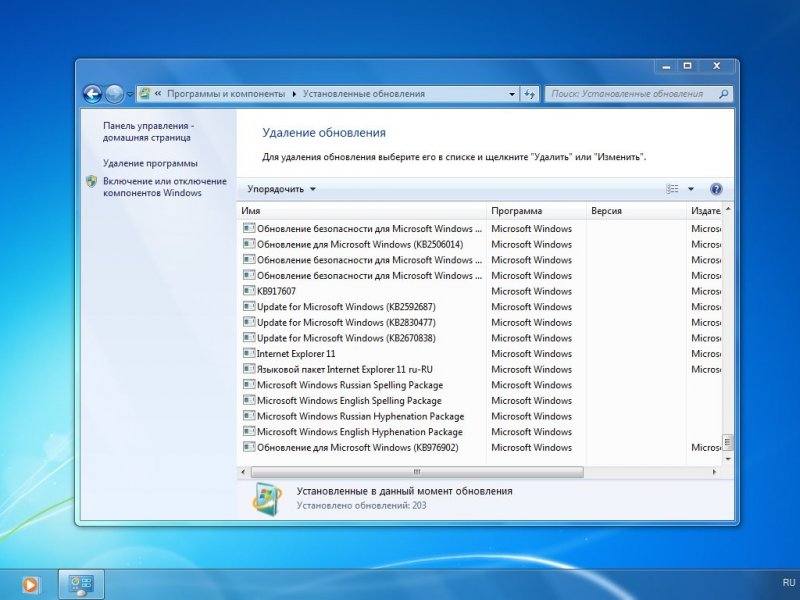Open the Упорядочить organize menu
The height and width of the screenshot is (600, 800).
282,189
